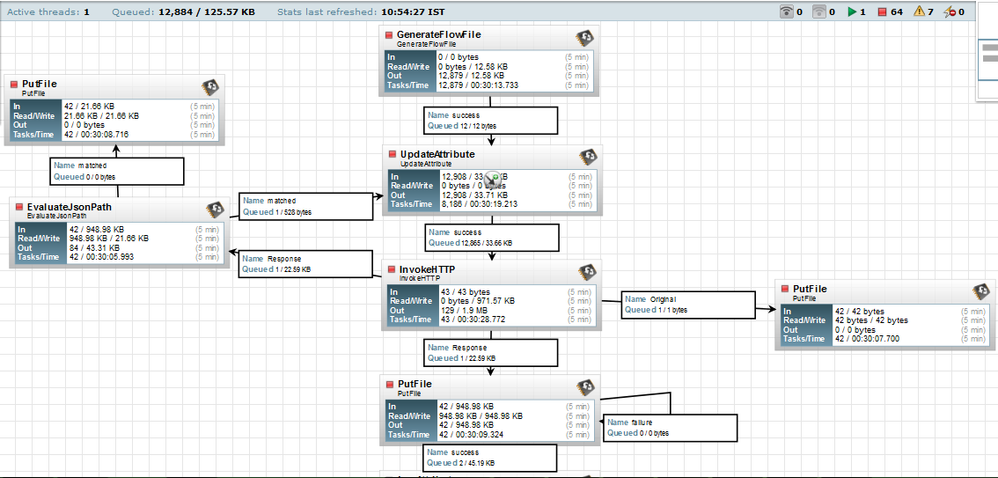The width and height of the screenshot is (998, 478).
Task: Select the success connection below GenerateFlowFile
Action: point(491,120)
